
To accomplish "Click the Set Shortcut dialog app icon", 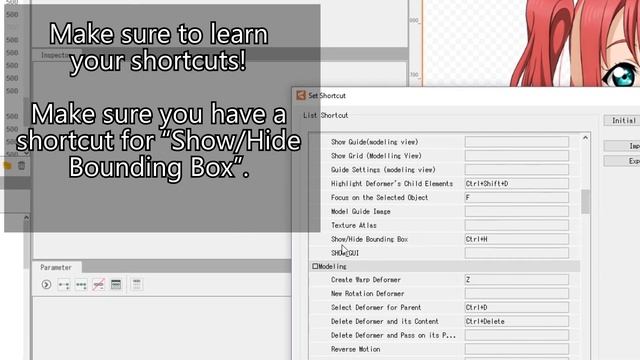I will pyautogui.click(x=301, y=96).
